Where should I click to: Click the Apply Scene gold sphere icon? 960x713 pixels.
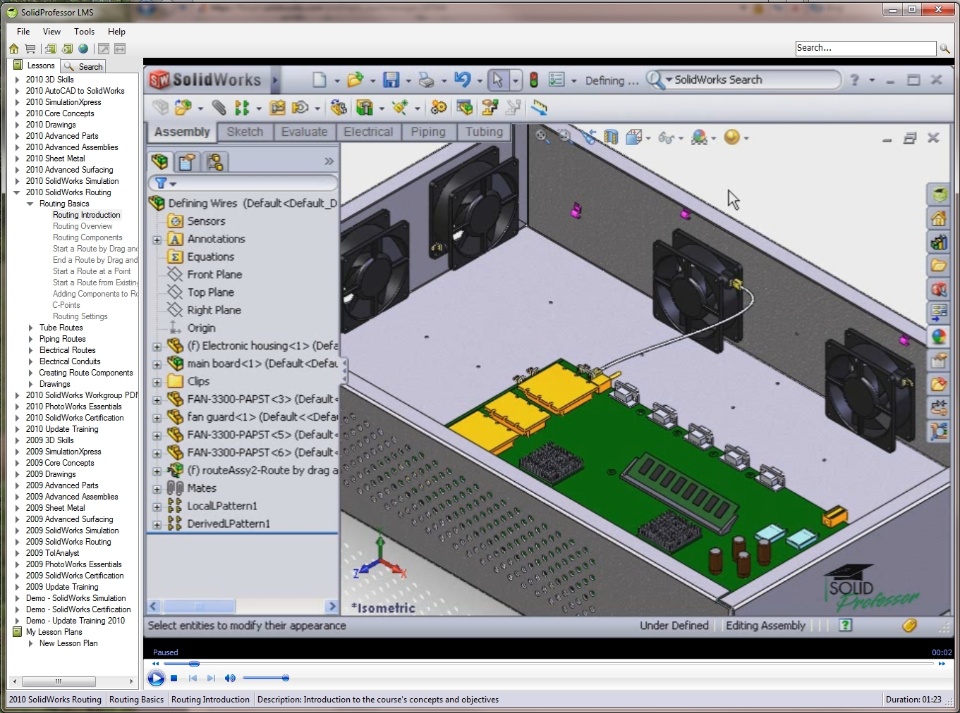pyautogui.click(x=732, y=137)
